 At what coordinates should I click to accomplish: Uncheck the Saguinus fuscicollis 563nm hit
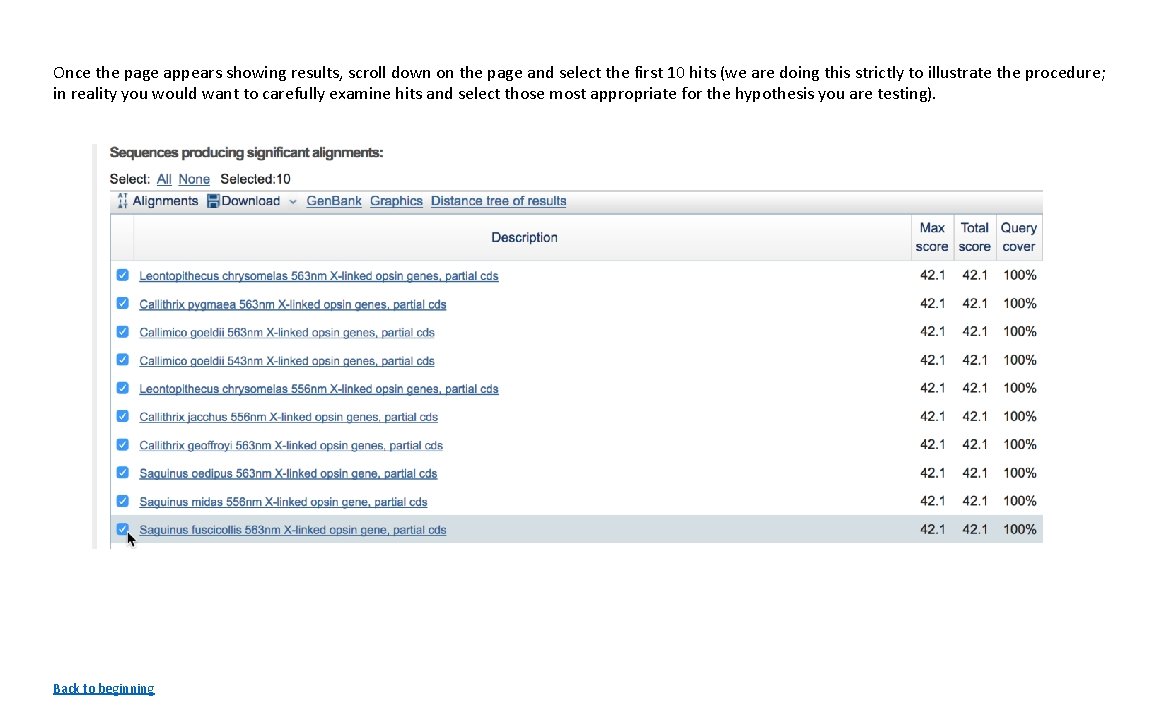122,529
